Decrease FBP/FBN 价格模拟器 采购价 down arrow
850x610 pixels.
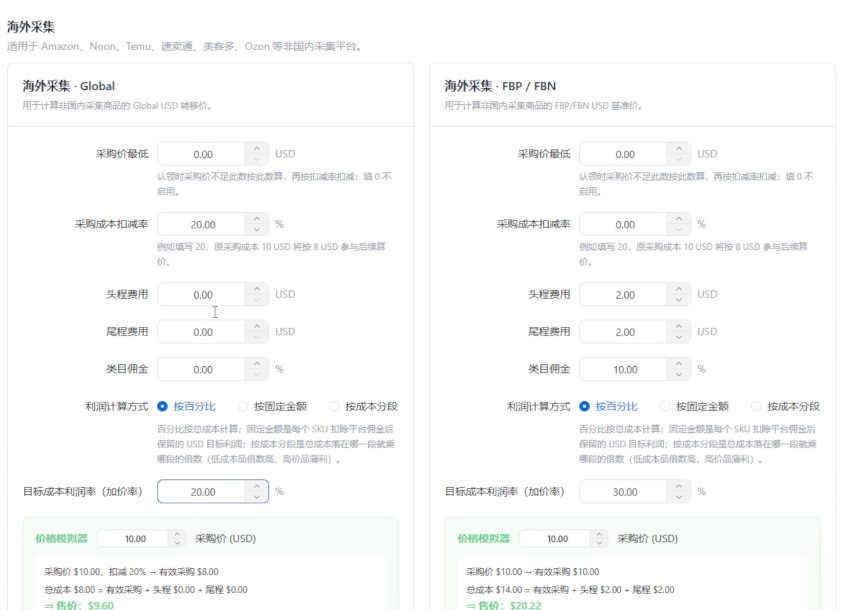pos(599,543)
